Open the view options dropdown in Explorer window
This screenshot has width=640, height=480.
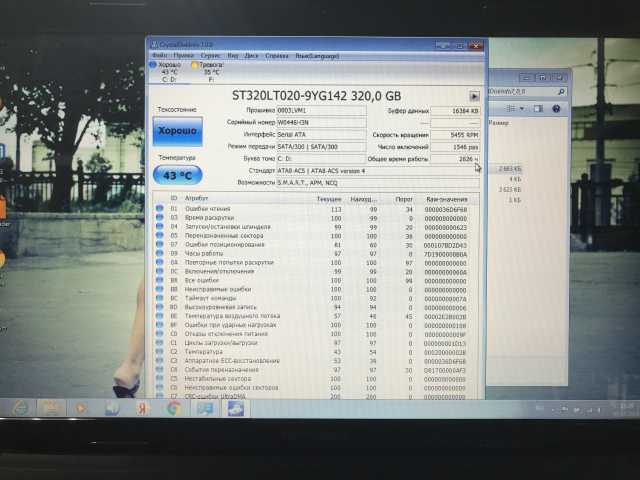(x=522, y=109)
